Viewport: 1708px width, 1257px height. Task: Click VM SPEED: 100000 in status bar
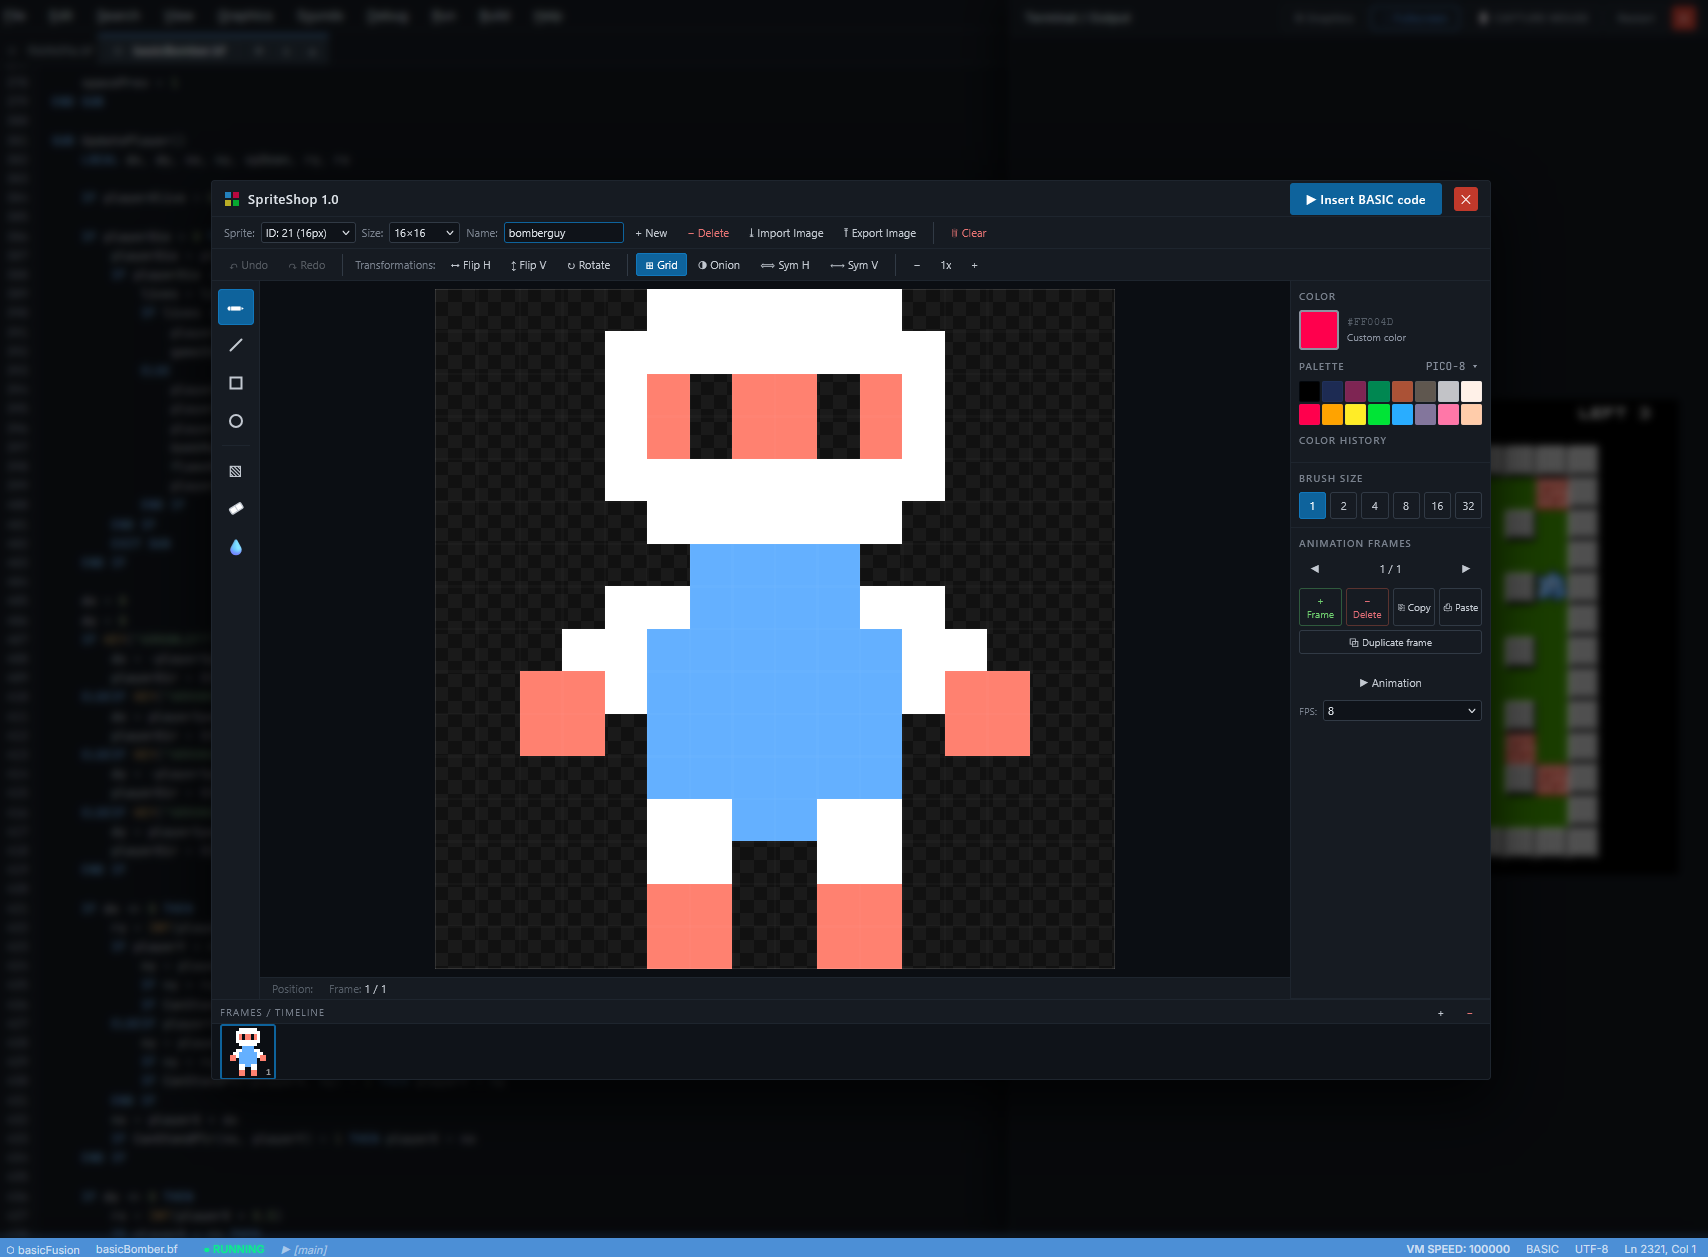click(x=1458, y=1249)
